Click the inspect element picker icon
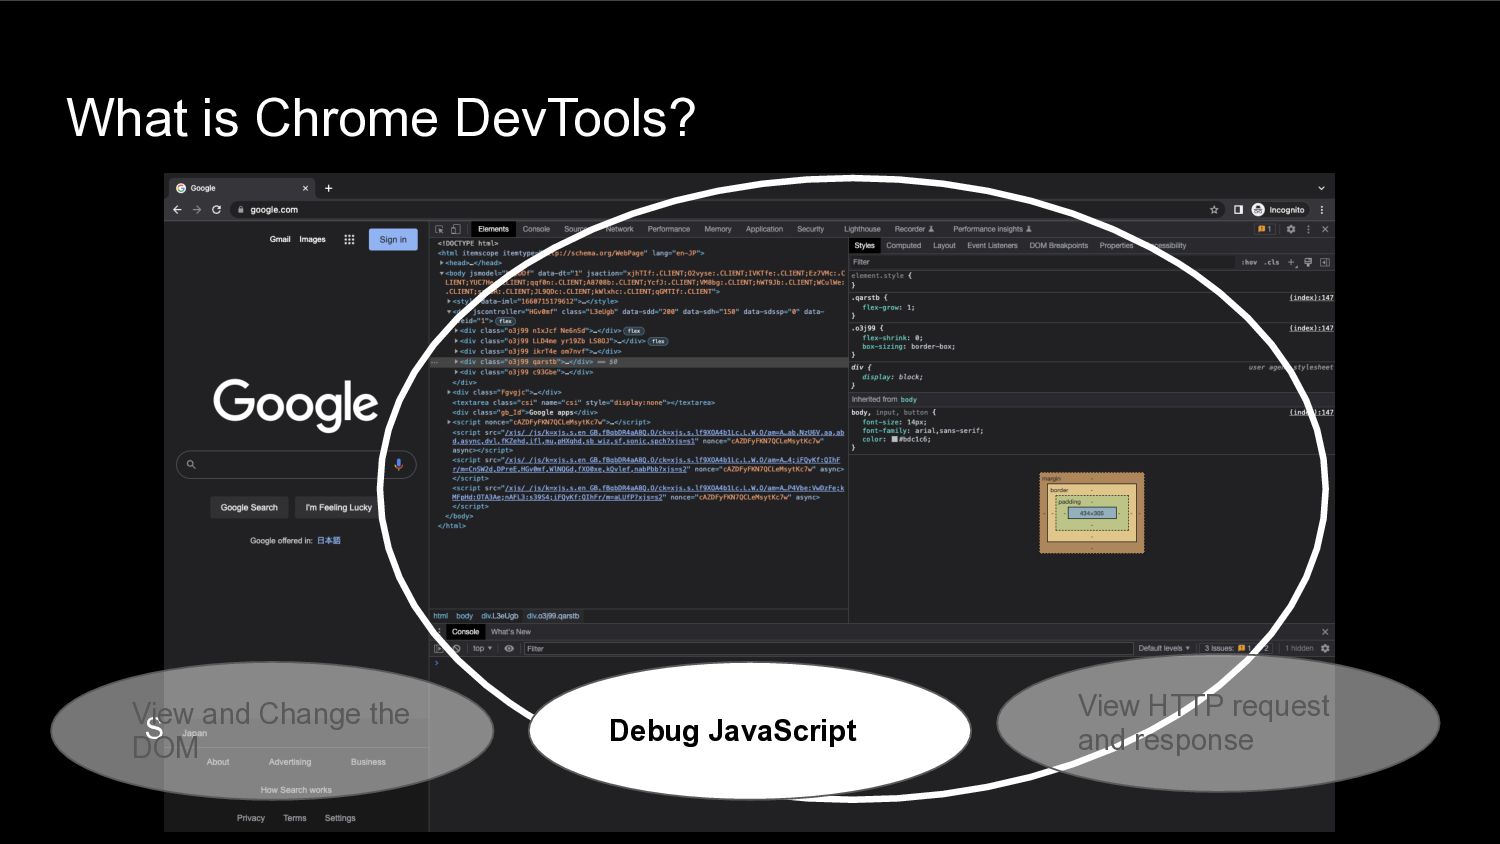 439,229
